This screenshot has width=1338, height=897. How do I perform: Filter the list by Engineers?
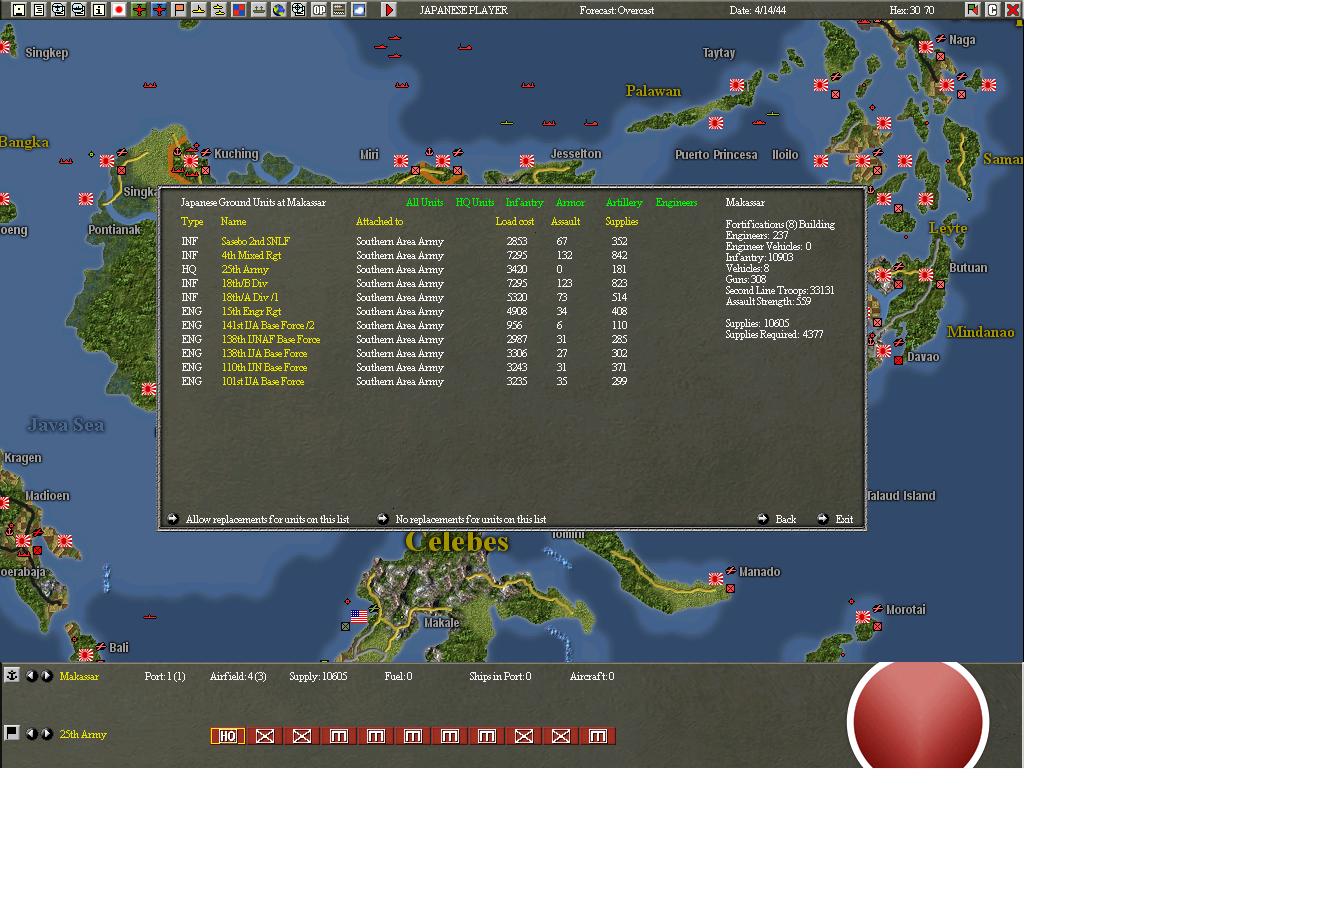(x=676, y=202)
